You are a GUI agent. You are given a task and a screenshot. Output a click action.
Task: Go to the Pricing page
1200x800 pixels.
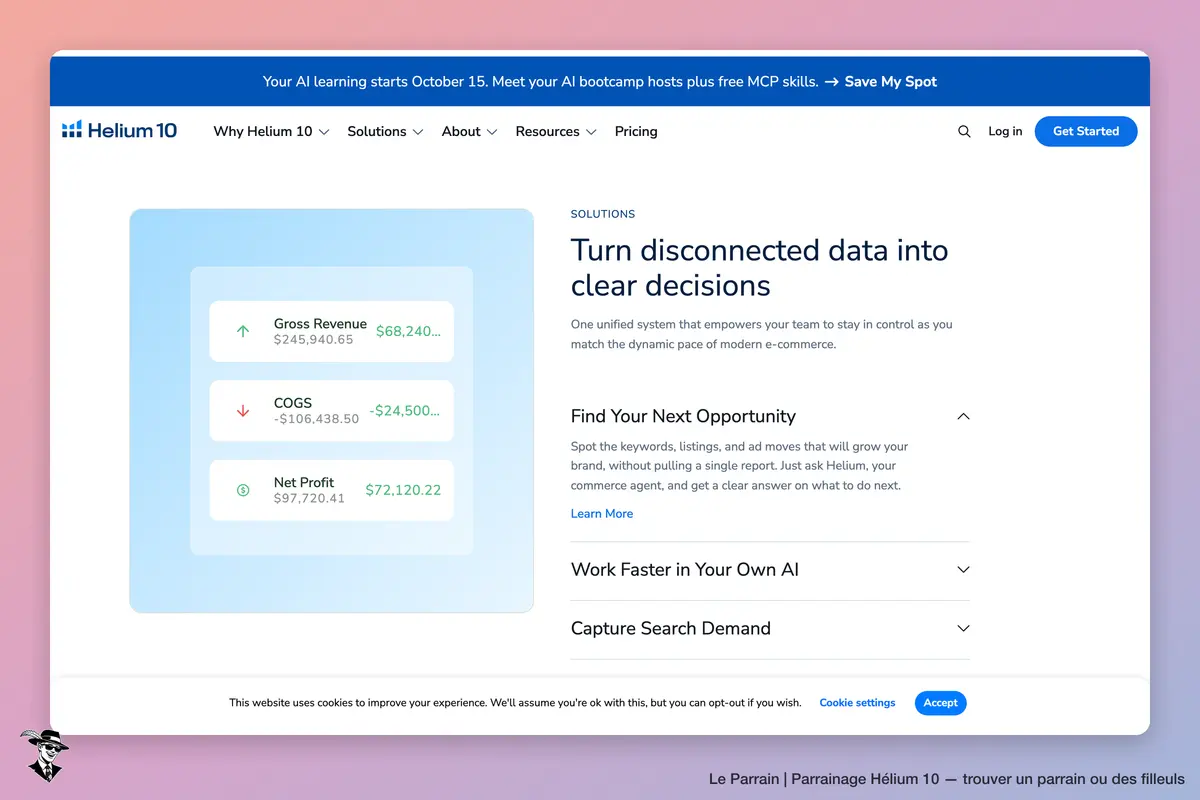[636, 131]
